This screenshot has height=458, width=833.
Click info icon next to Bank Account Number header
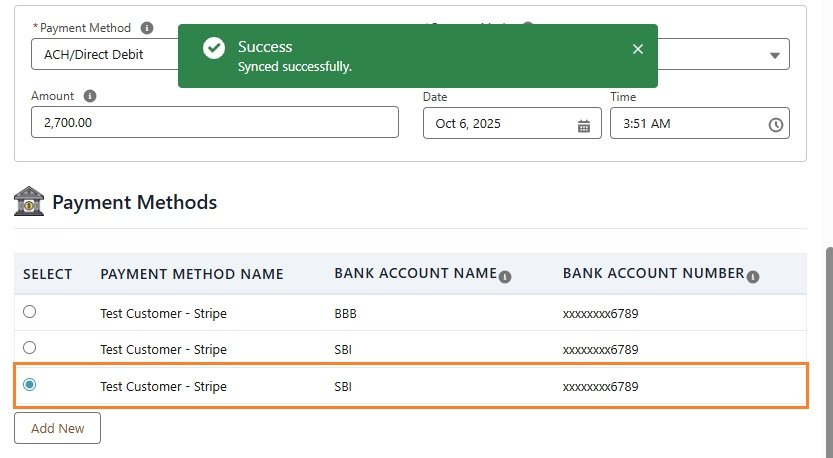click(x=753, y=277)
